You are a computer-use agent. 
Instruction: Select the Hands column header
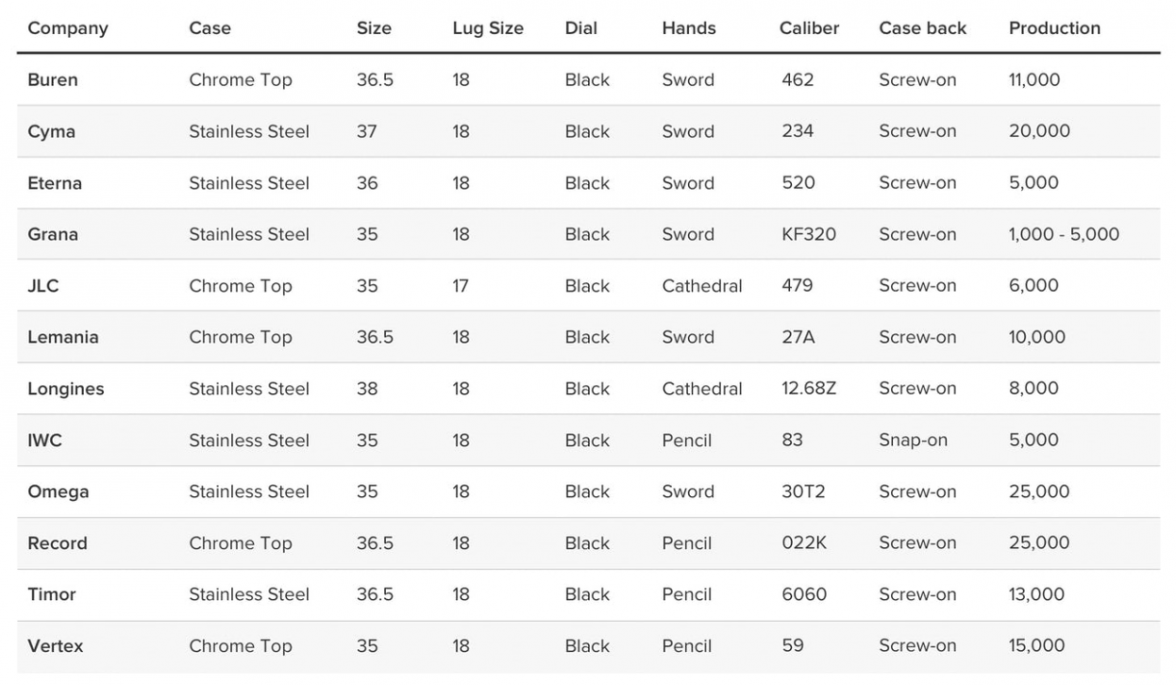[688, 28]
